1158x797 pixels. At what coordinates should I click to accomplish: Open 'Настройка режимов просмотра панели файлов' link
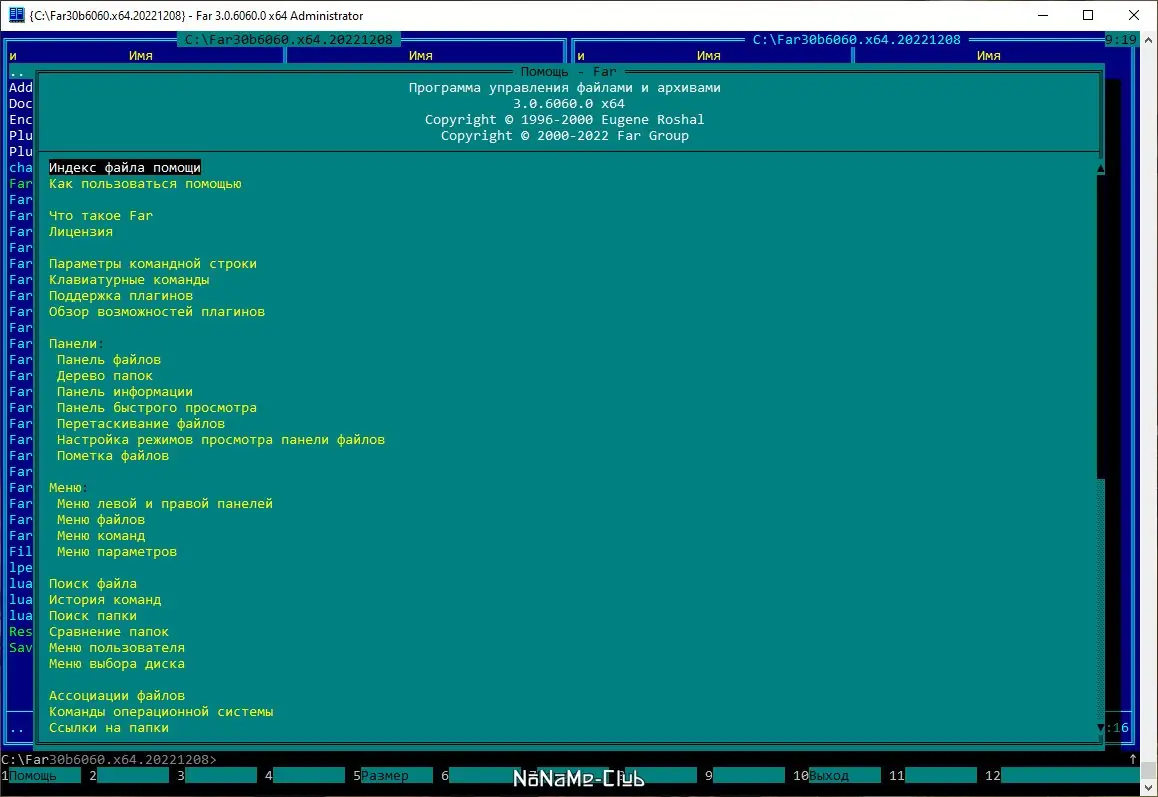[x=221, y=440]
